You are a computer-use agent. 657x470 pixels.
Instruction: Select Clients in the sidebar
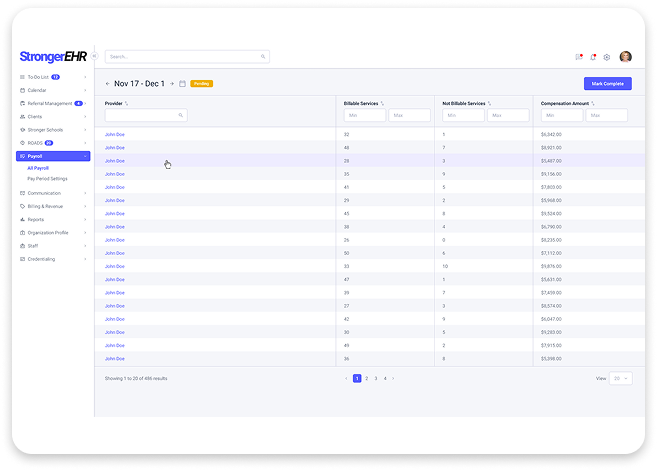pyautogui.click(x=35, y=116)
